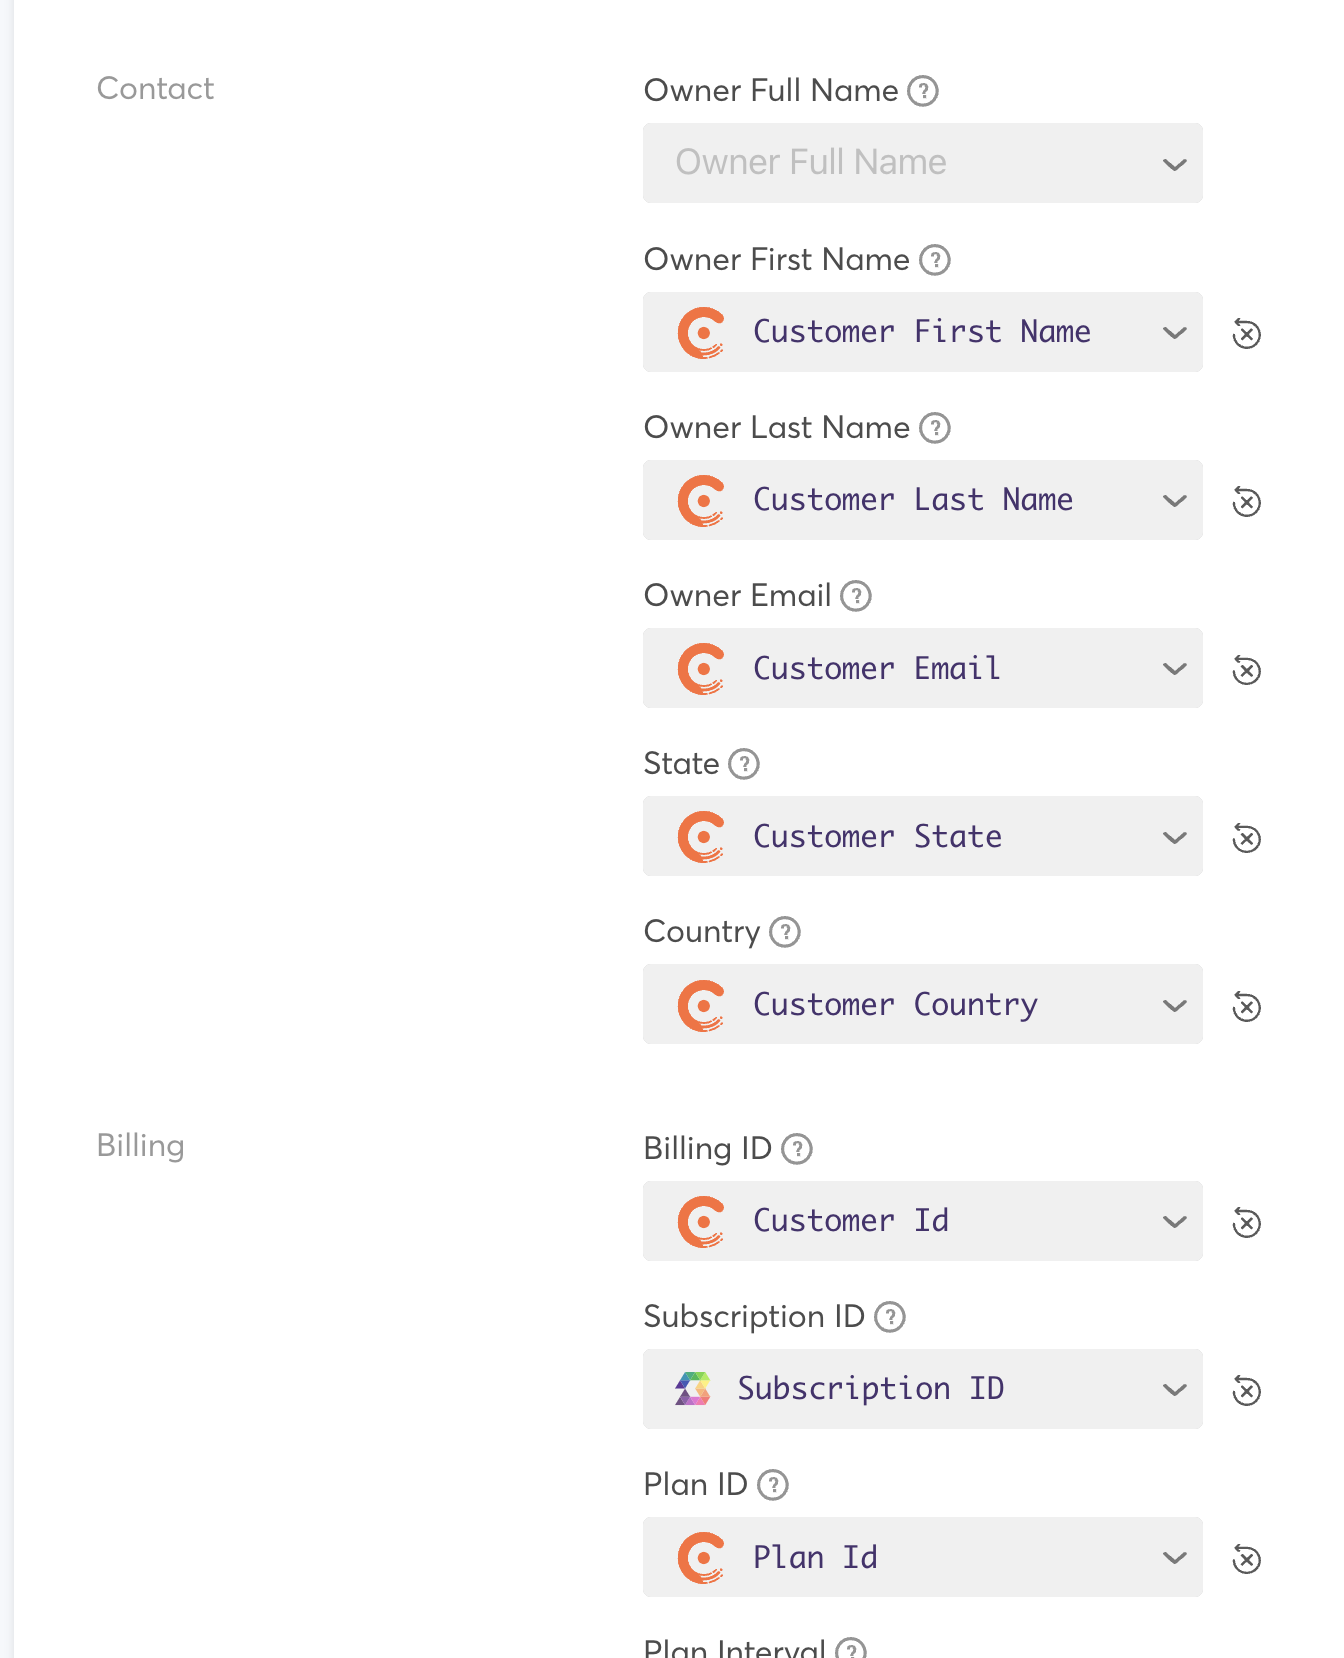The height and width of the screenshot is (1658, 1344).
Task: Show help for Billing ID field
Action: pyautogui.click(x=796, y=1149)
